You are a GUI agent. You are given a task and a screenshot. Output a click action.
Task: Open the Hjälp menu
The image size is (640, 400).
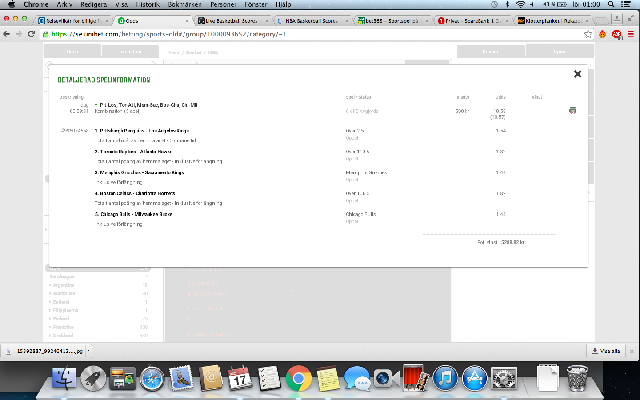pyautogui.click(x=283, y=4)
